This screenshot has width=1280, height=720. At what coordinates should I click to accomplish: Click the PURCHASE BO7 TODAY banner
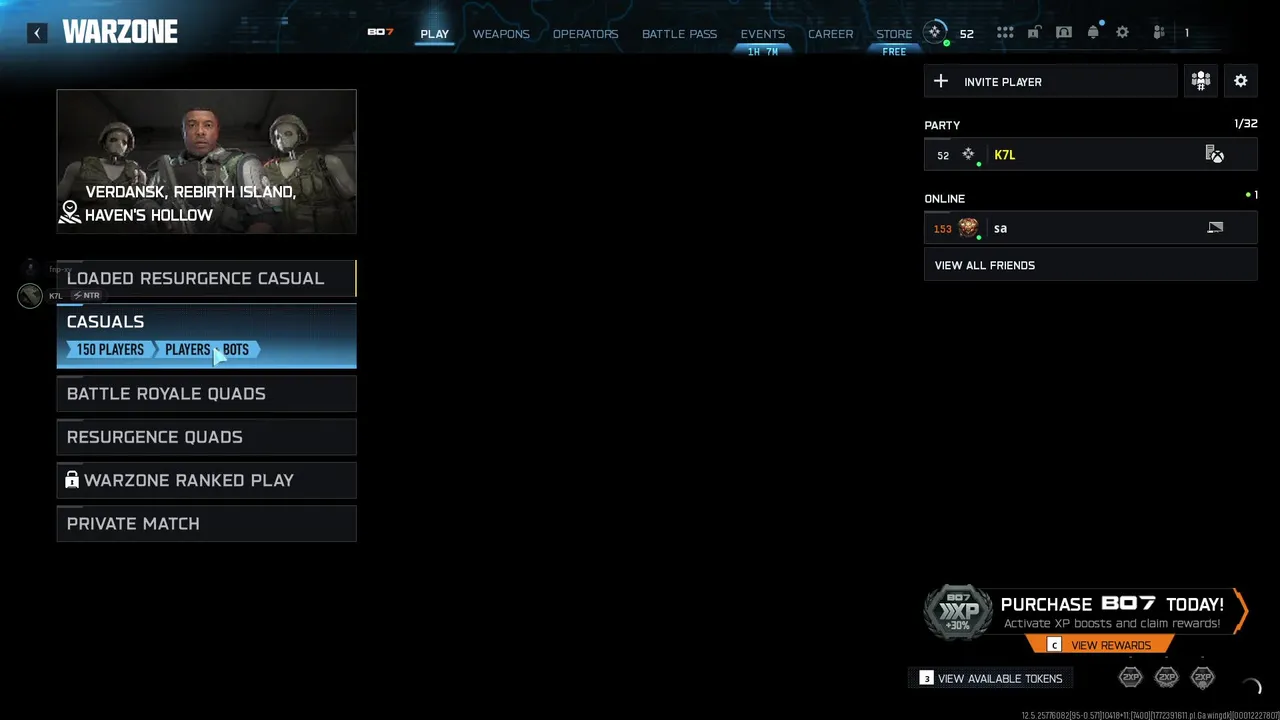[x=1085, y=613]
